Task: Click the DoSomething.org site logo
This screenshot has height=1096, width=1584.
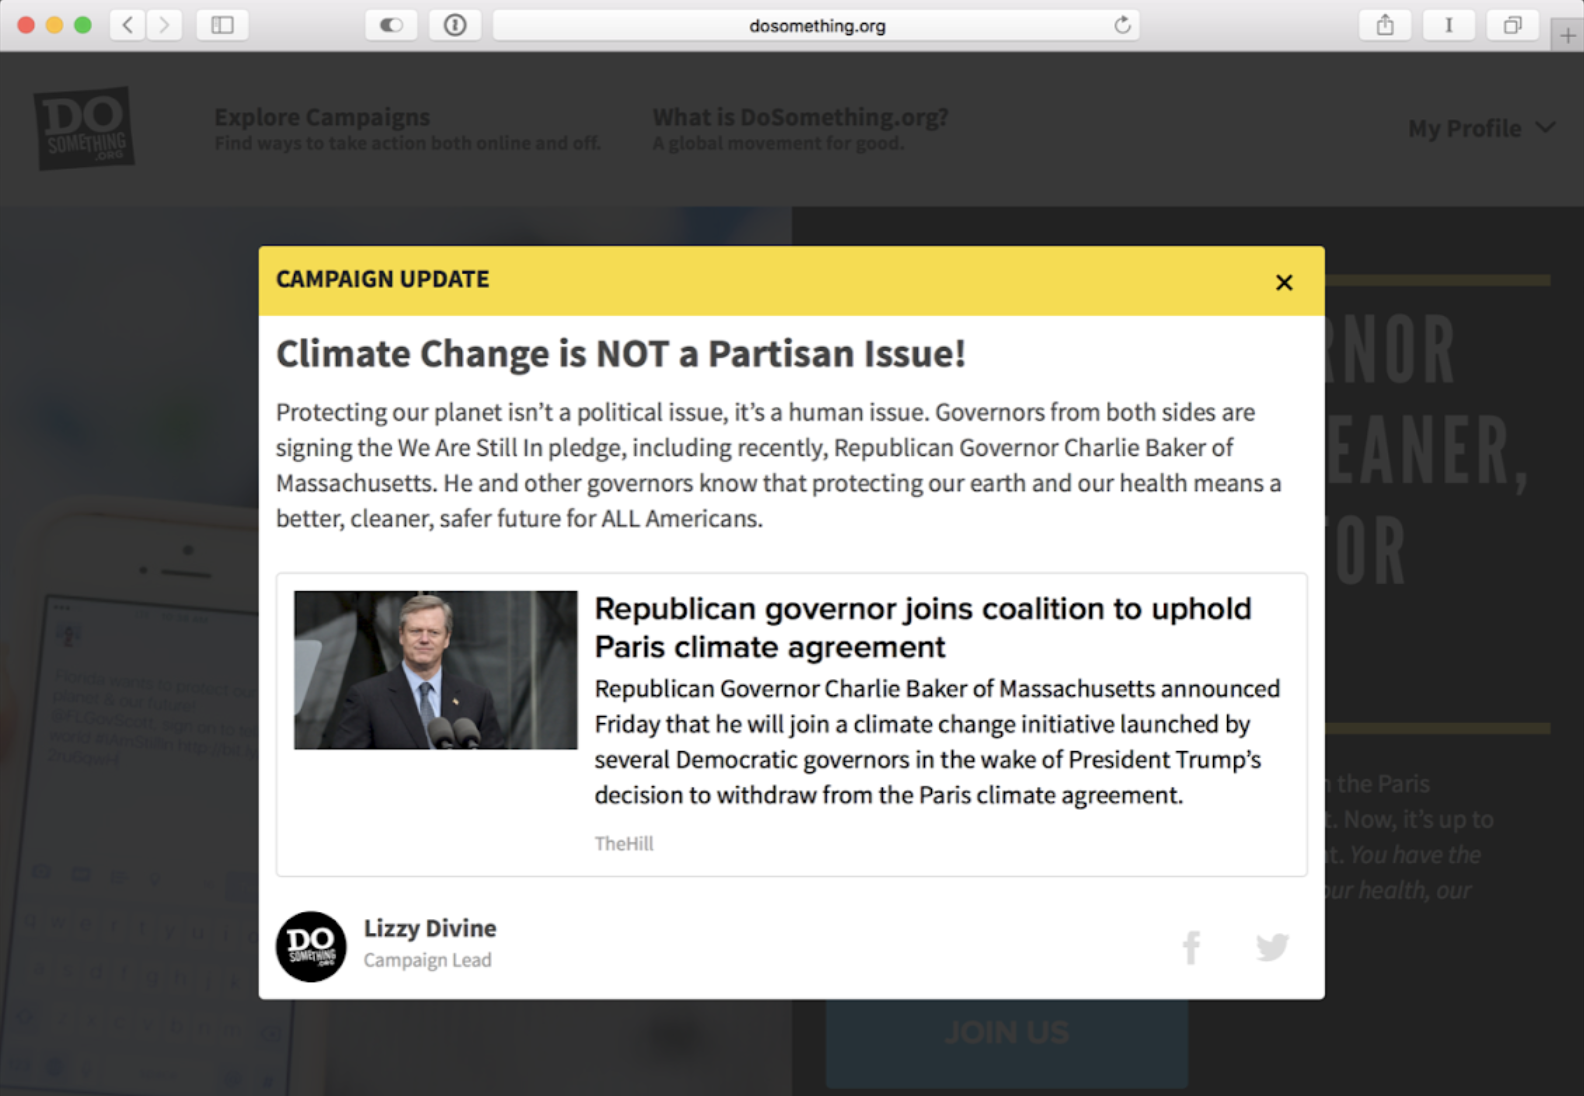Action: [x=84, y=128]
